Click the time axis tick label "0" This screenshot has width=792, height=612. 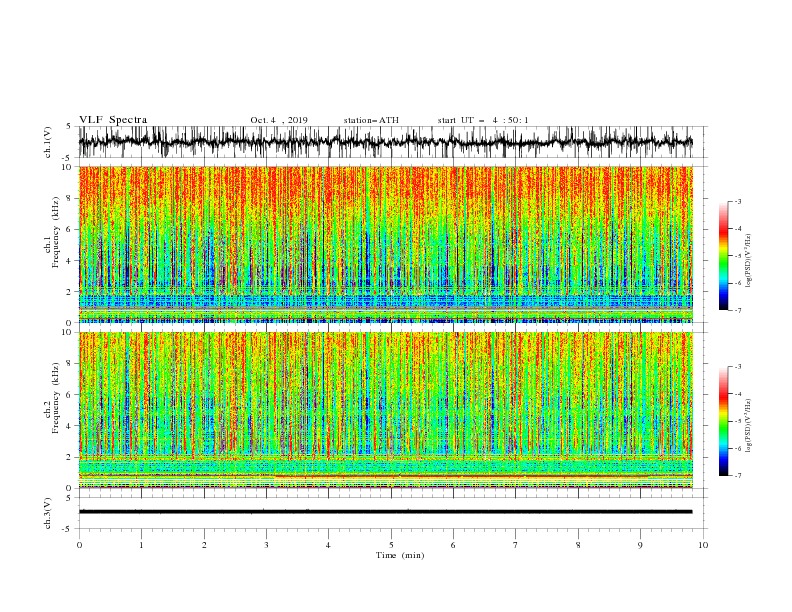point(79,545)
